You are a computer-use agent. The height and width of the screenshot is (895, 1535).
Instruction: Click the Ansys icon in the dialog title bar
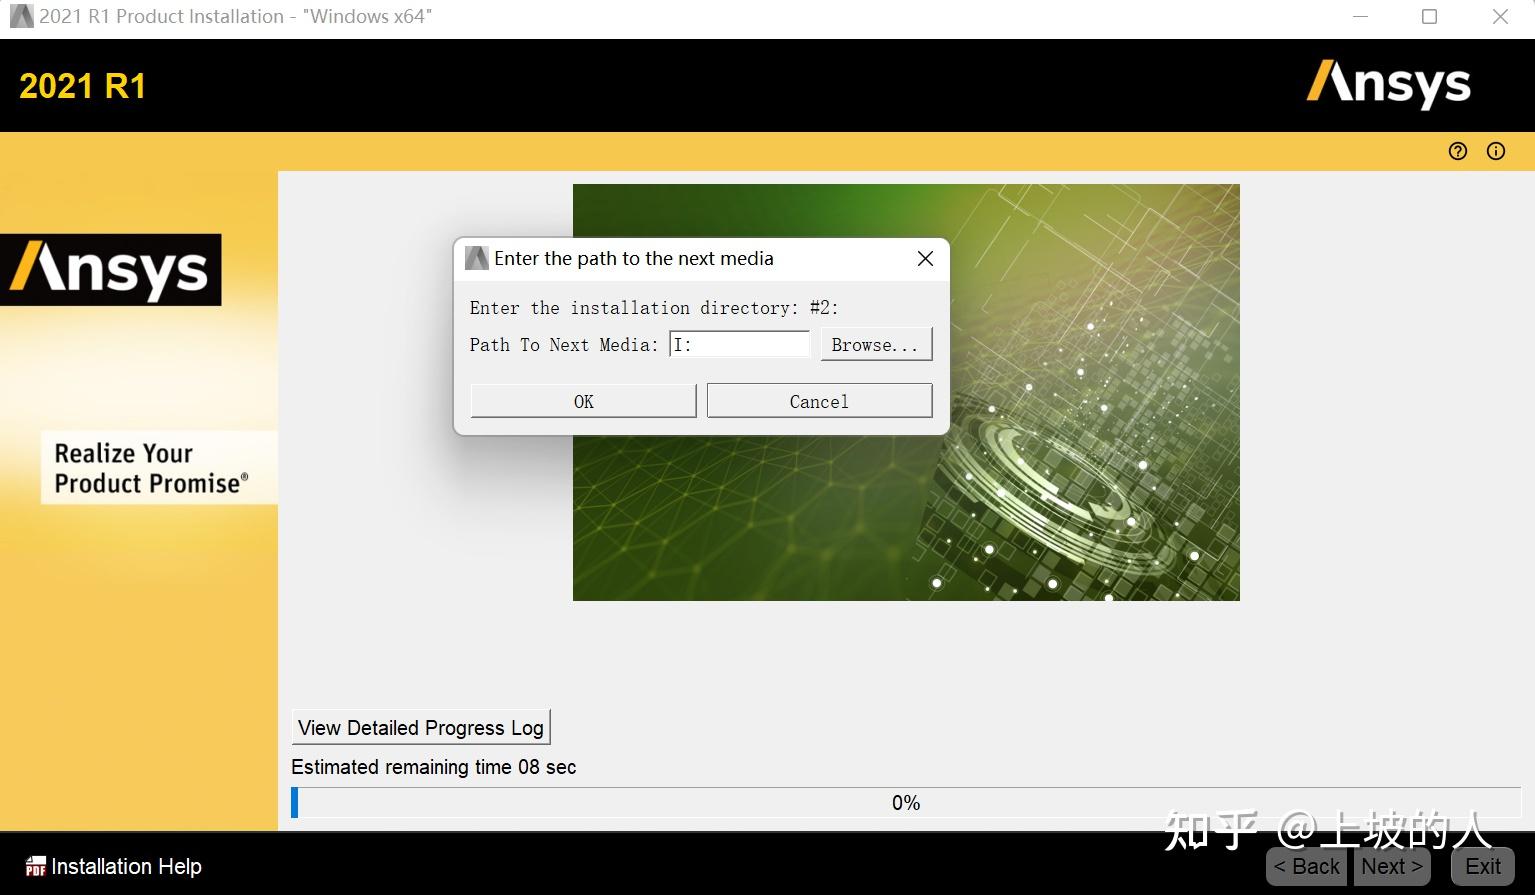pyautogui.click(x=477, y=257)
